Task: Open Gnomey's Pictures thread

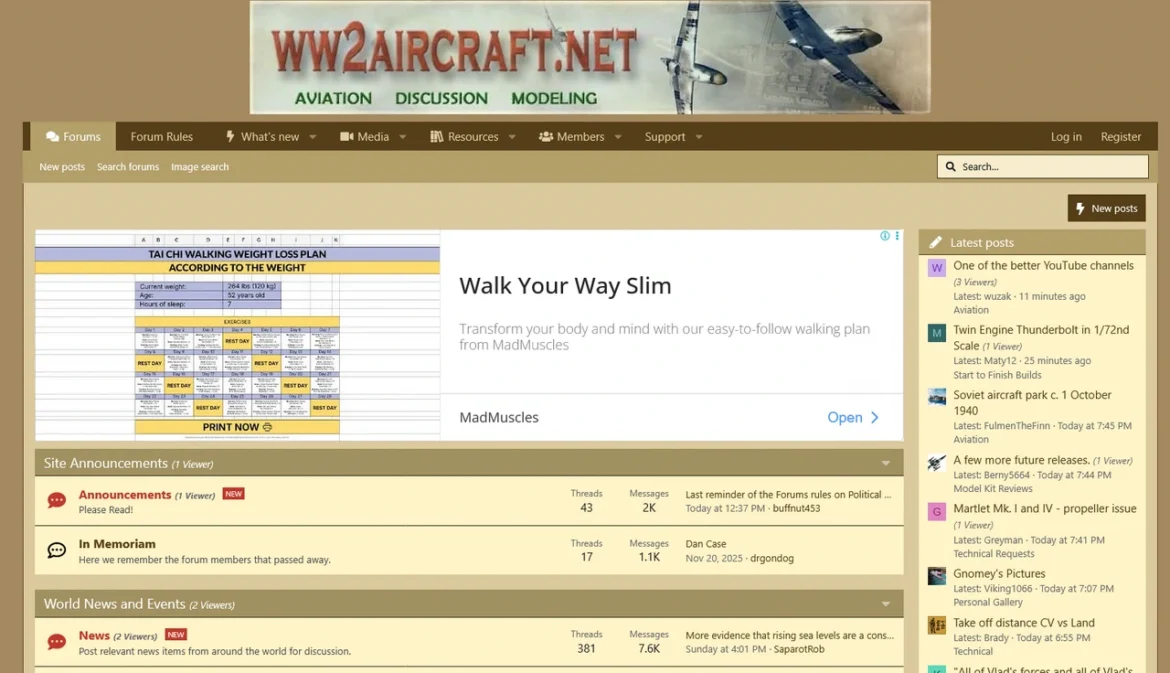Action: tap(999, 574)
